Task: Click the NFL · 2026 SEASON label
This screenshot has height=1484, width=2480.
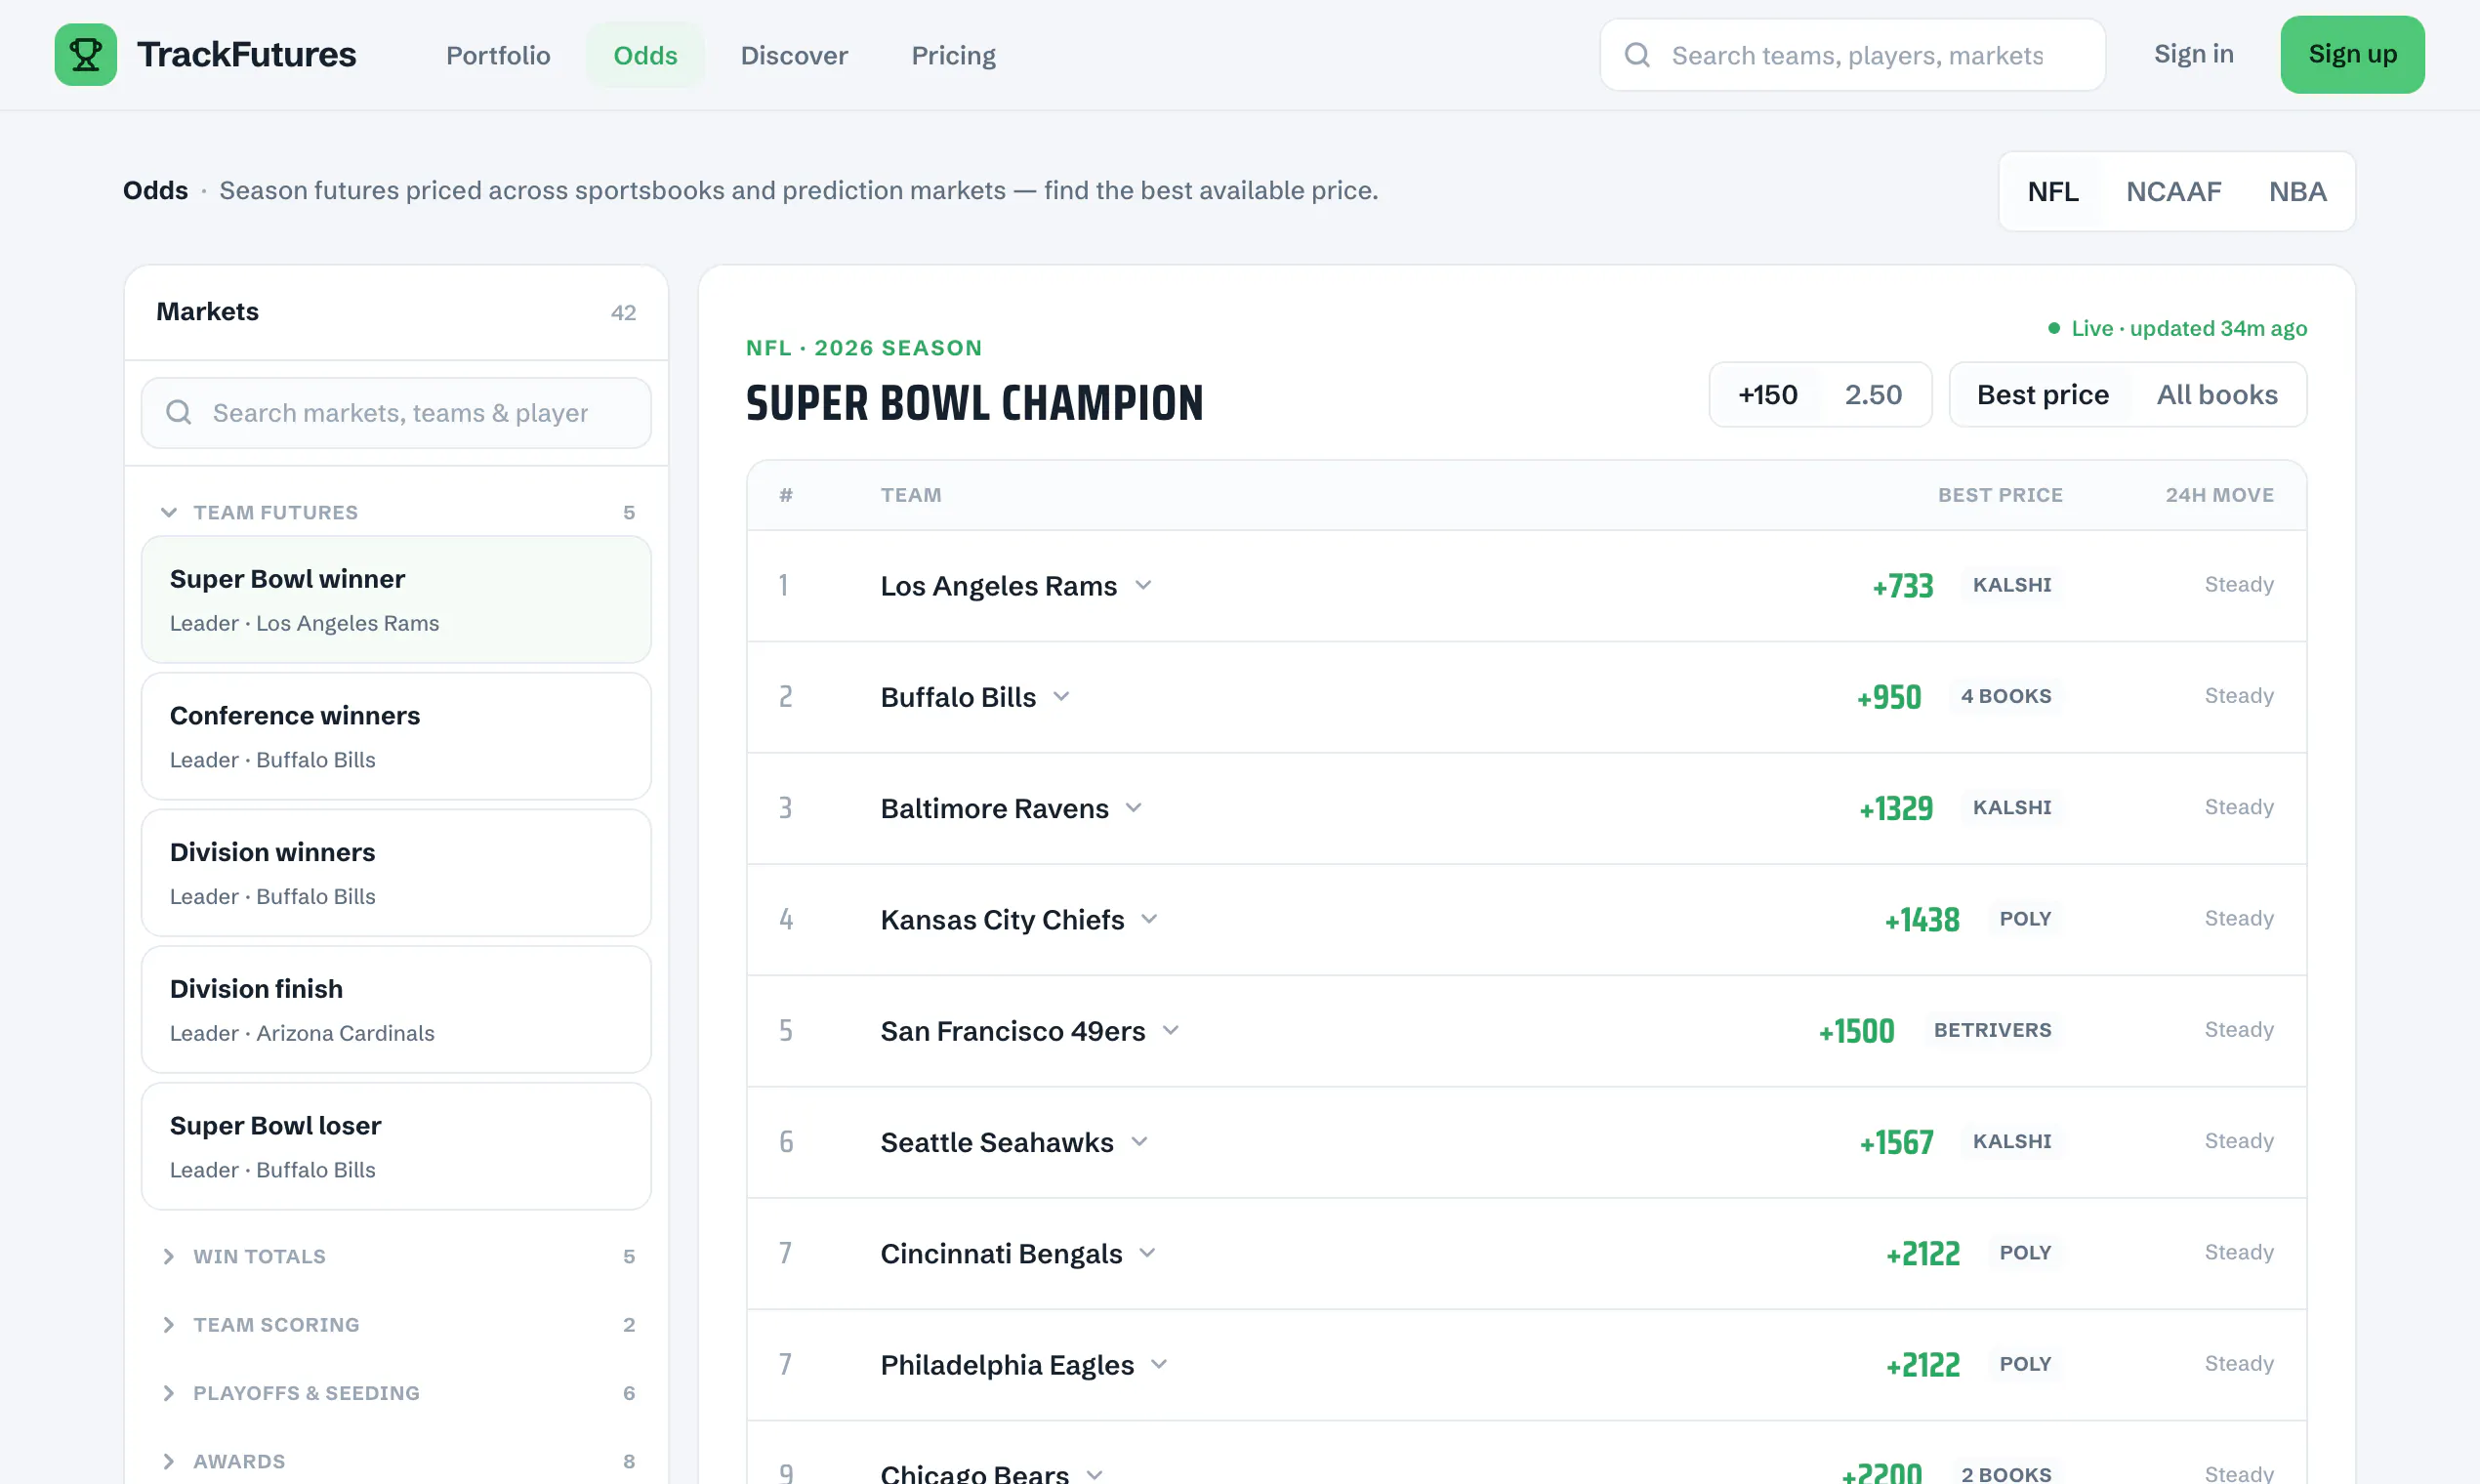Action: (x=864, y=348)
